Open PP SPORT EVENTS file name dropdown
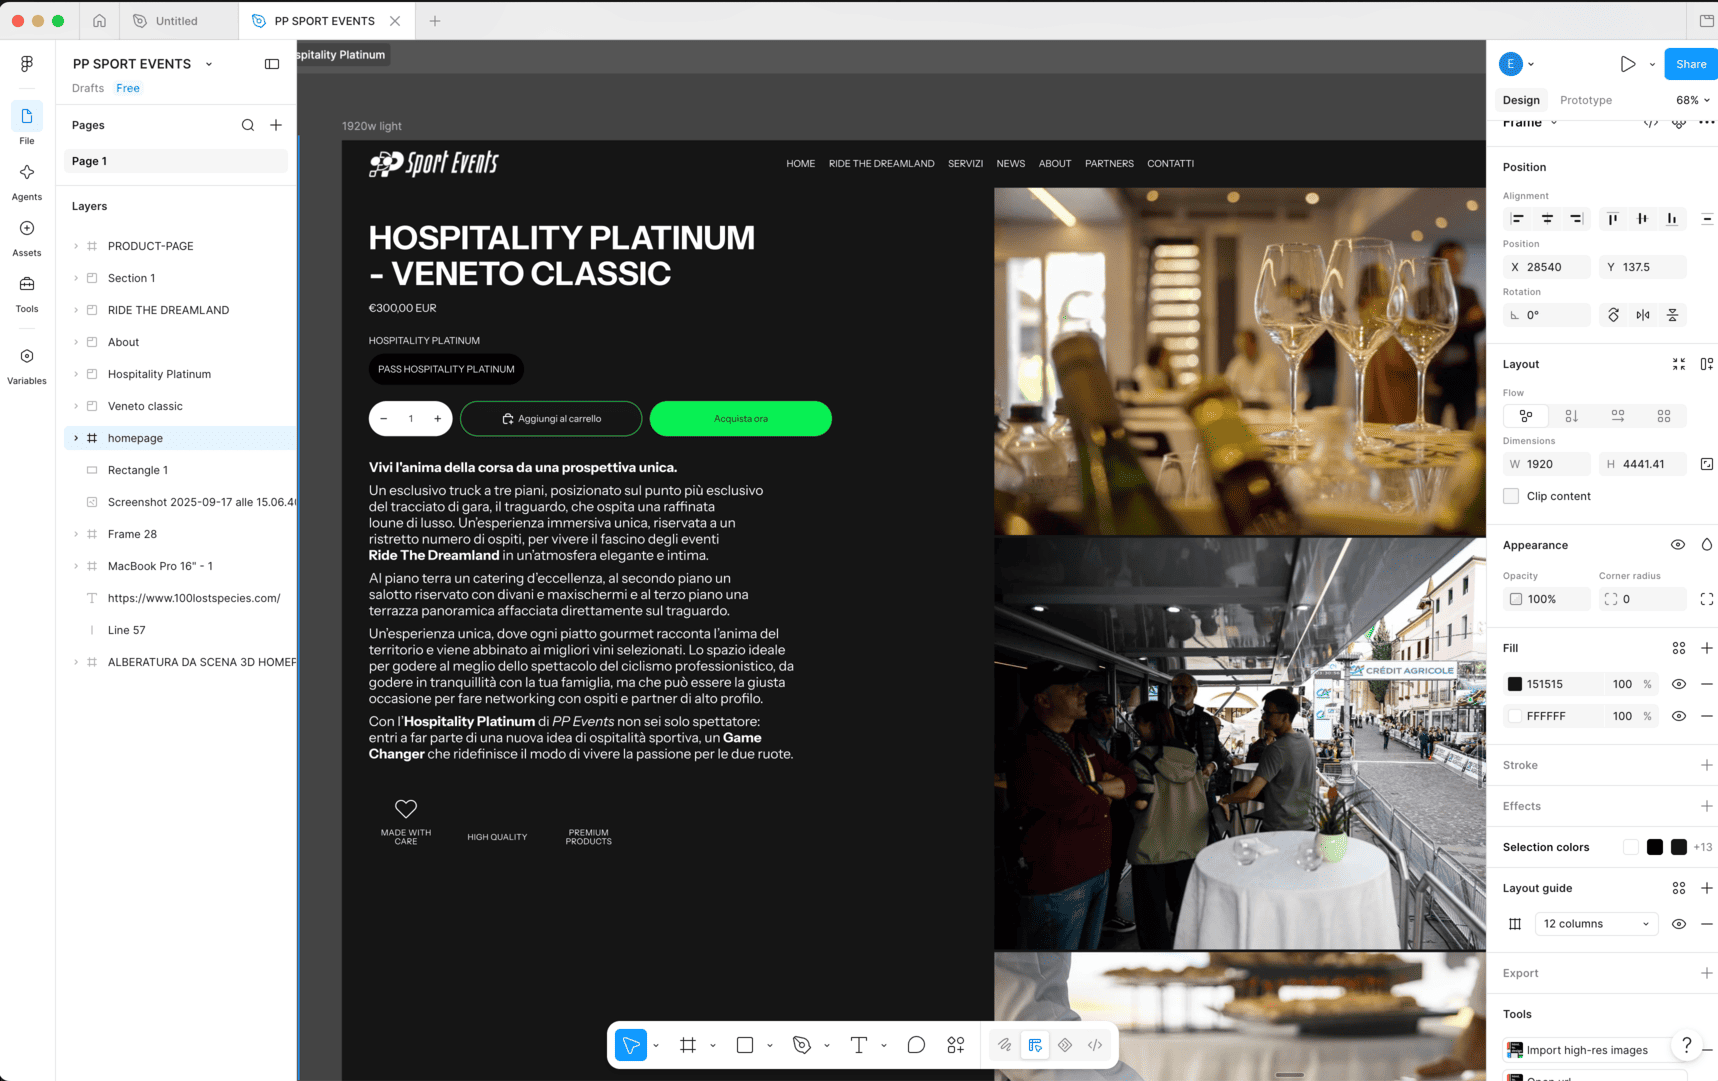The height and width of the screenshot is (1081, 1718). coord(209,64)
